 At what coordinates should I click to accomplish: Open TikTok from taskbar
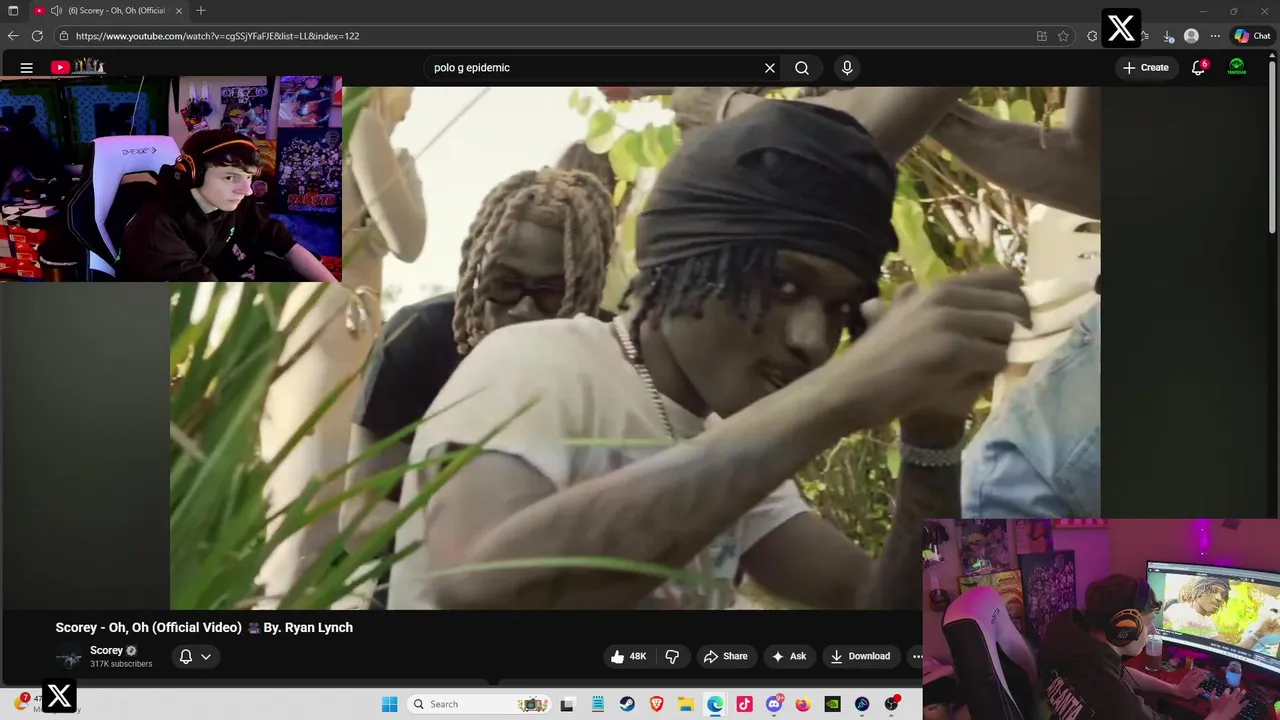pyautogui.click(x=744, y=704)
